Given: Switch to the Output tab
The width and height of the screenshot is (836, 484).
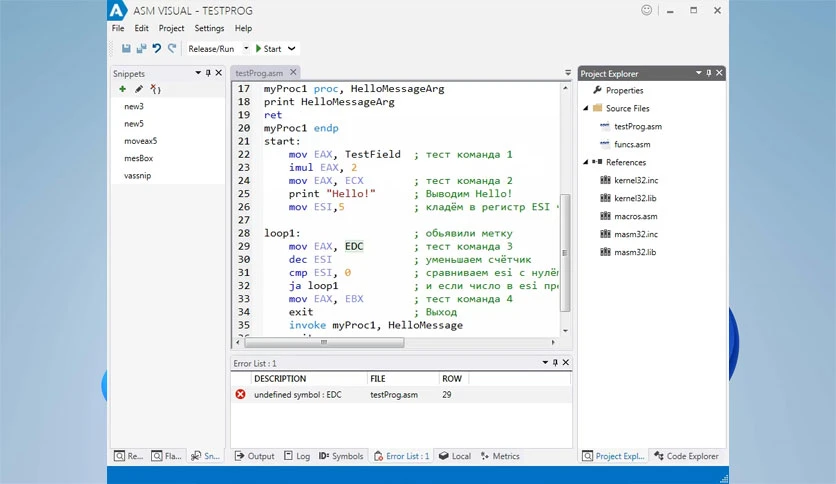Looking at the screenshot, I should point(254,456).
